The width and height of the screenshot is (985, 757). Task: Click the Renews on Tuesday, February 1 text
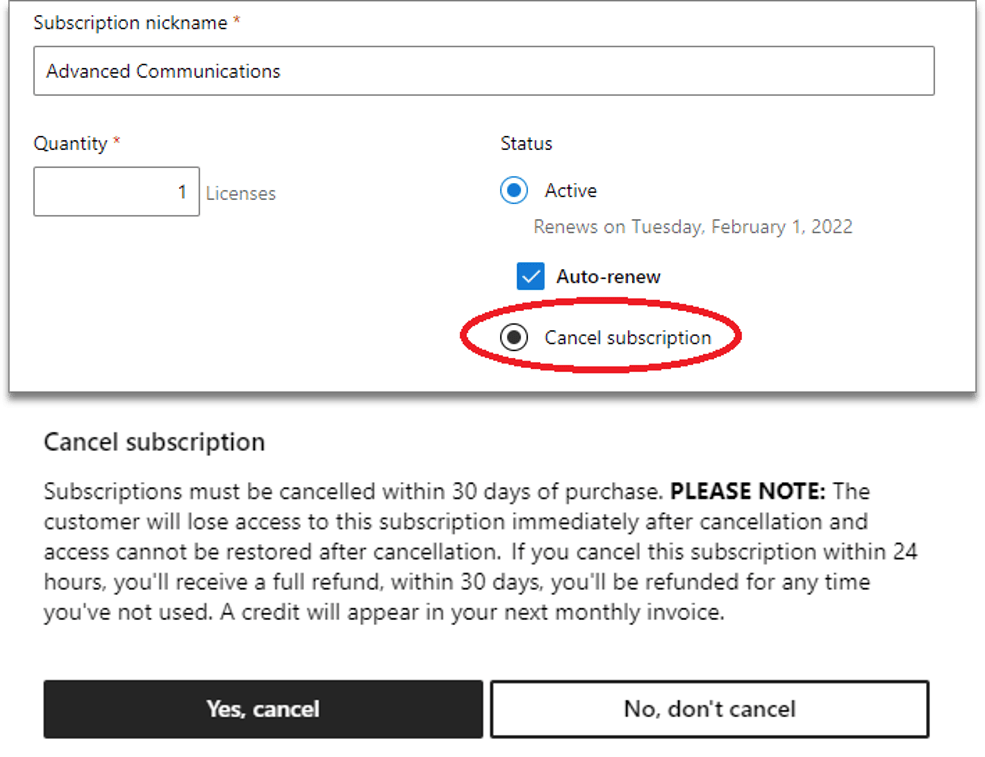693,227
